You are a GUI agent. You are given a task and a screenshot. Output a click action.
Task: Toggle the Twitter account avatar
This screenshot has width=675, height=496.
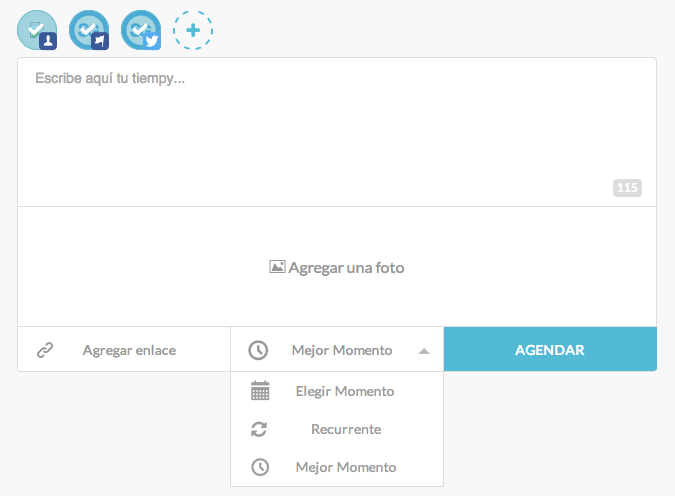tap(141, 30)
